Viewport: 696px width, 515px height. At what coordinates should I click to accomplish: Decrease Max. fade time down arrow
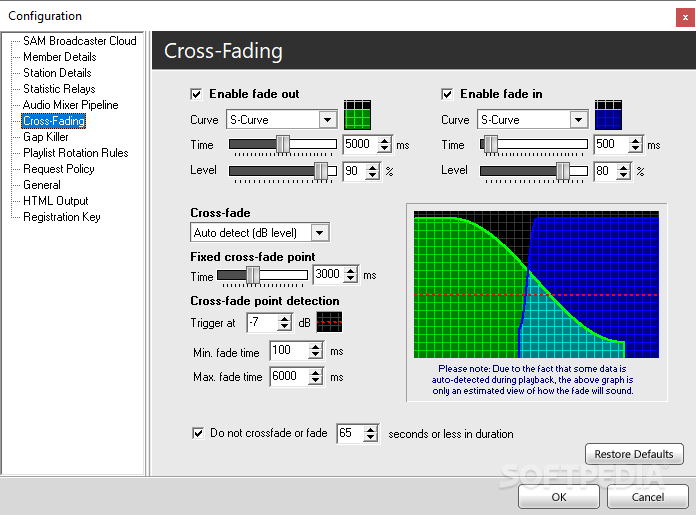(316, 380)
